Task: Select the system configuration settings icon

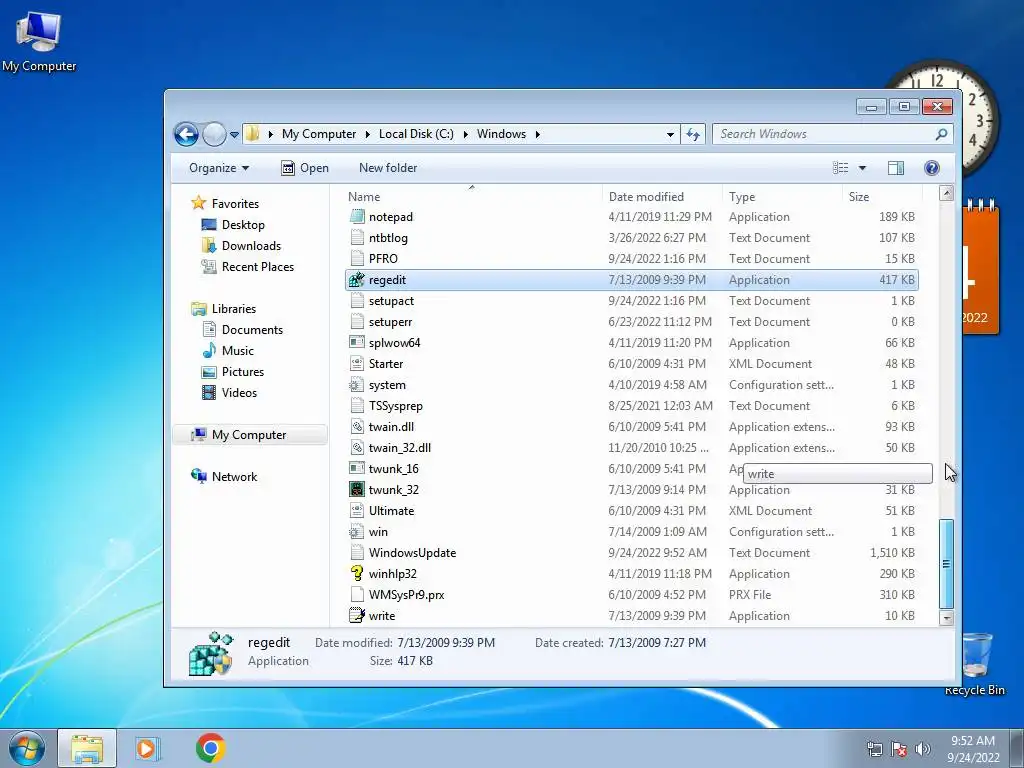Action: tap(357, 385)
